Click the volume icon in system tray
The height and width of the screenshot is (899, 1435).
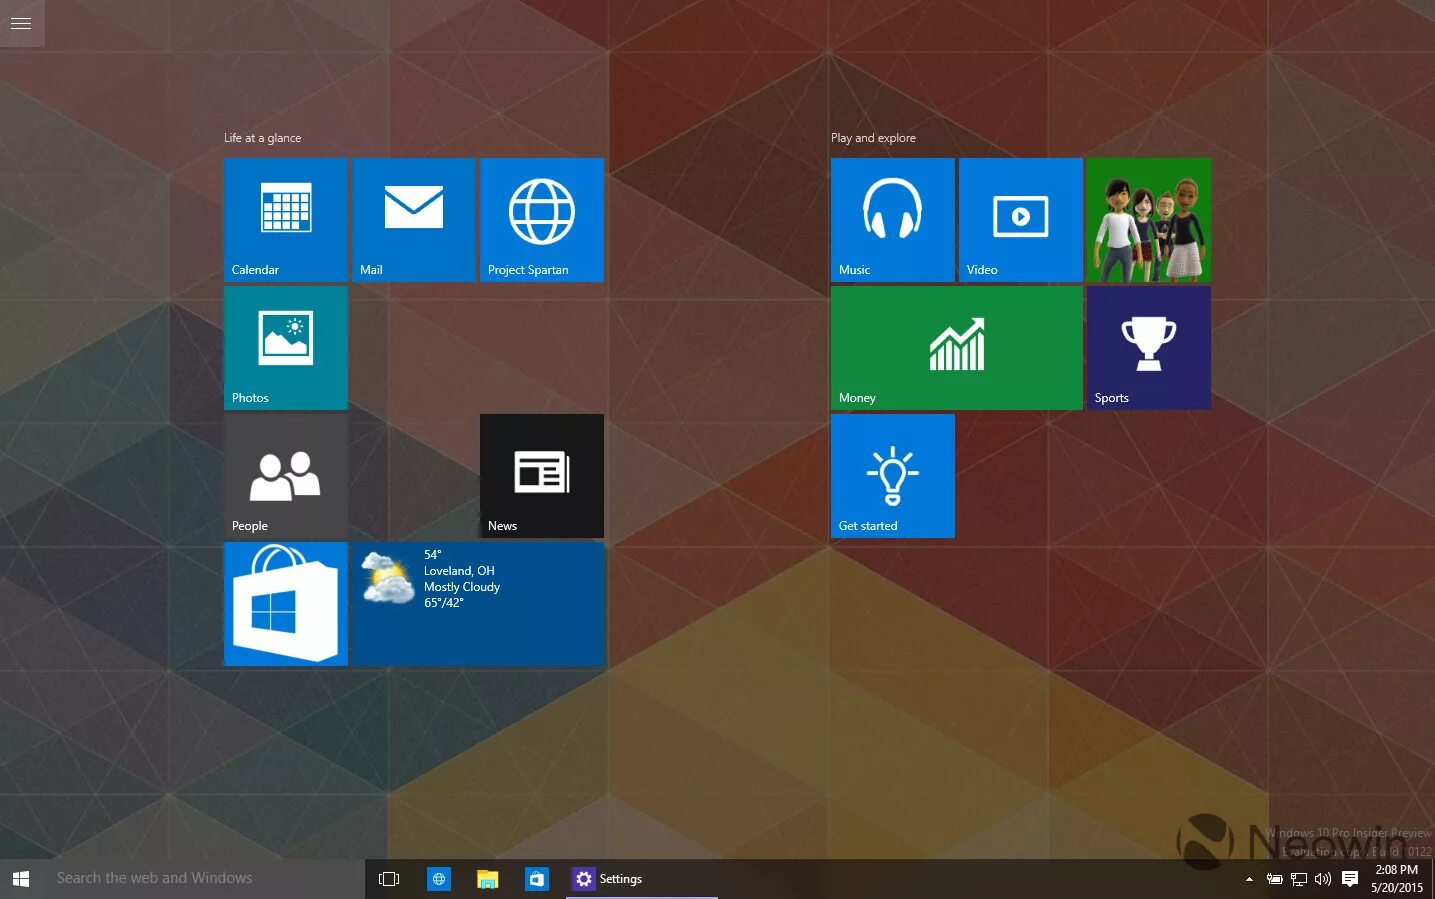(1322, 878)
